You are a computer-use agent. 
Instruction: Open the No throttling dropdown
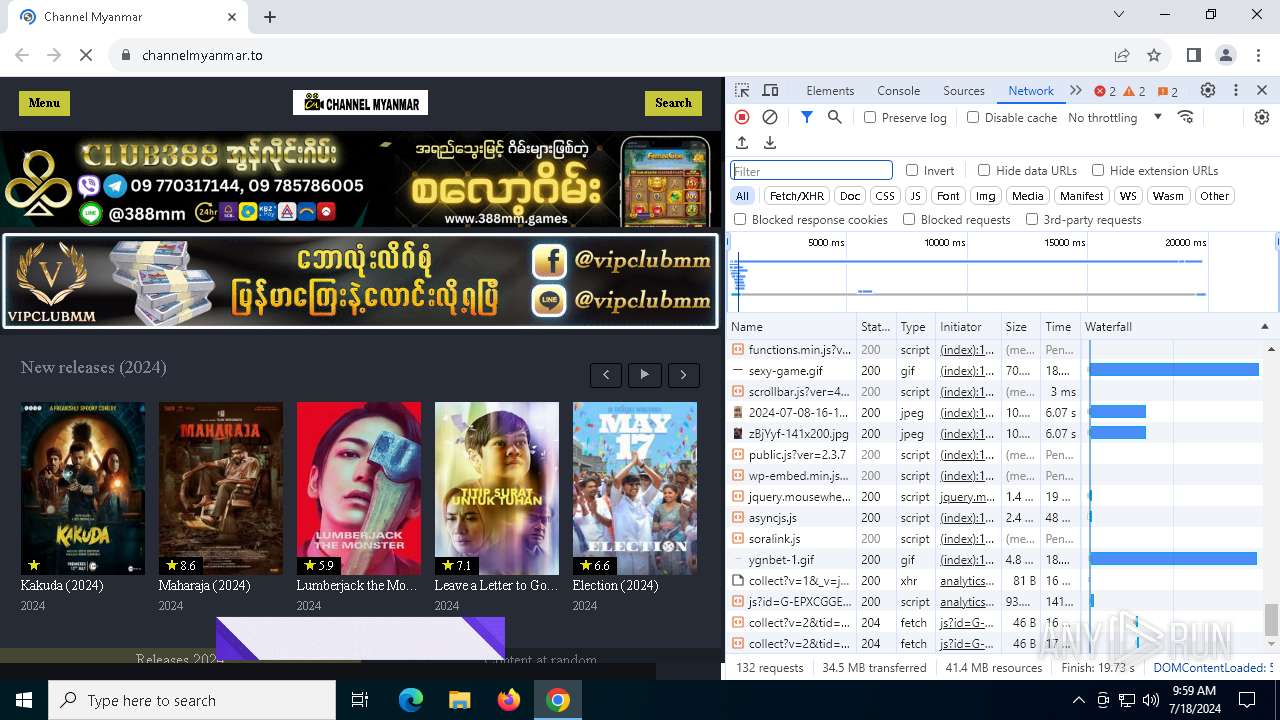pos(1115,117)
